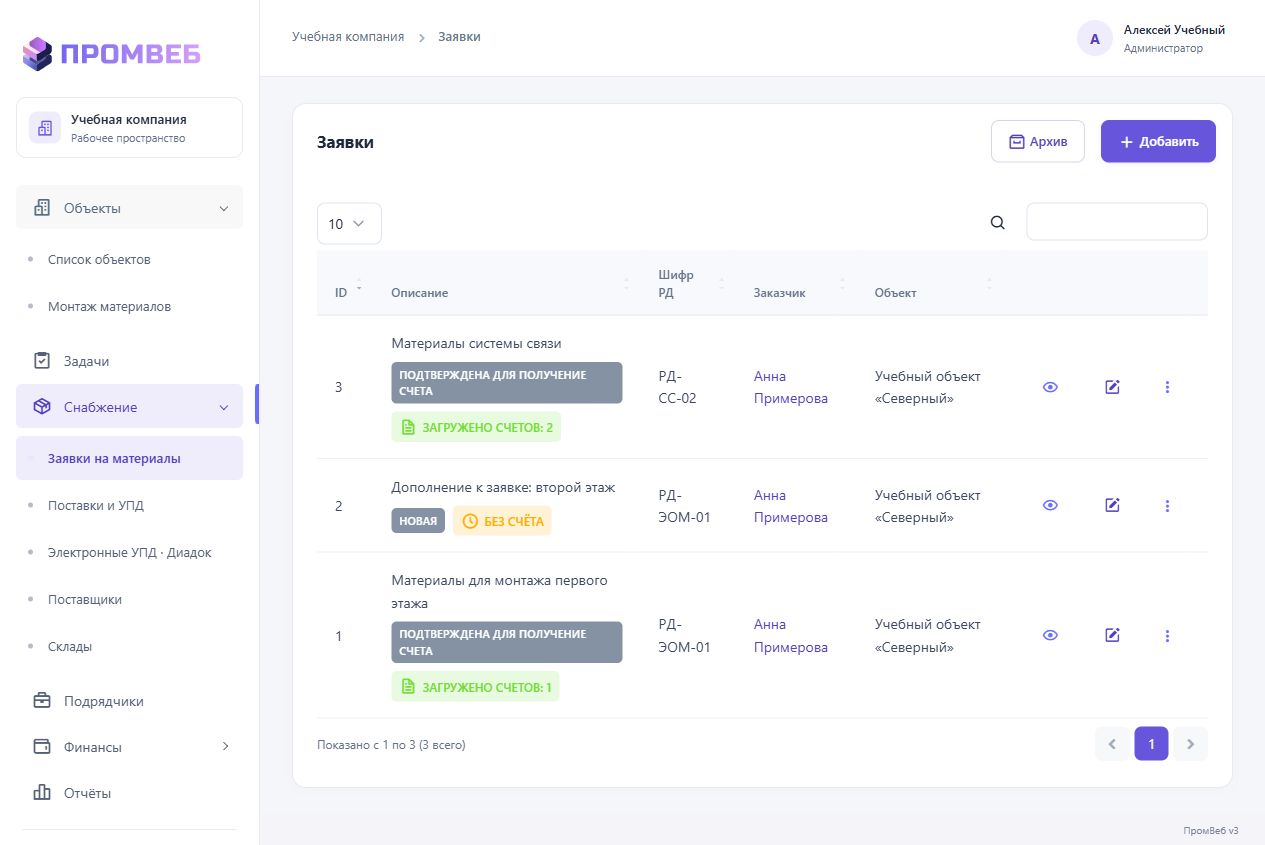Focus the search input field
1265x845 pixels.
(x=1117, y=222)
